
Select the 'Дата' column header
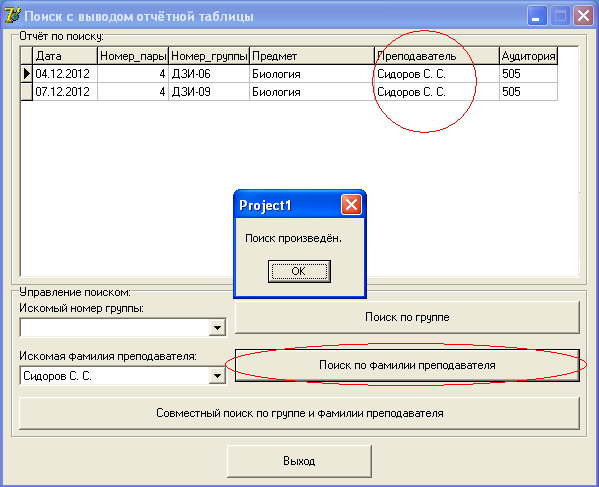pyautogui.click(x=65, y=56)
